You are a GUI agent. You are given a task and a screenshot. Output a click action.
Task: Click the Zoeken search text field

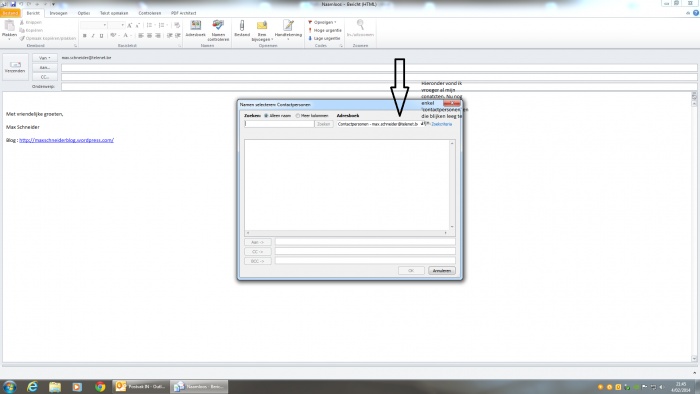coord(279,124)
